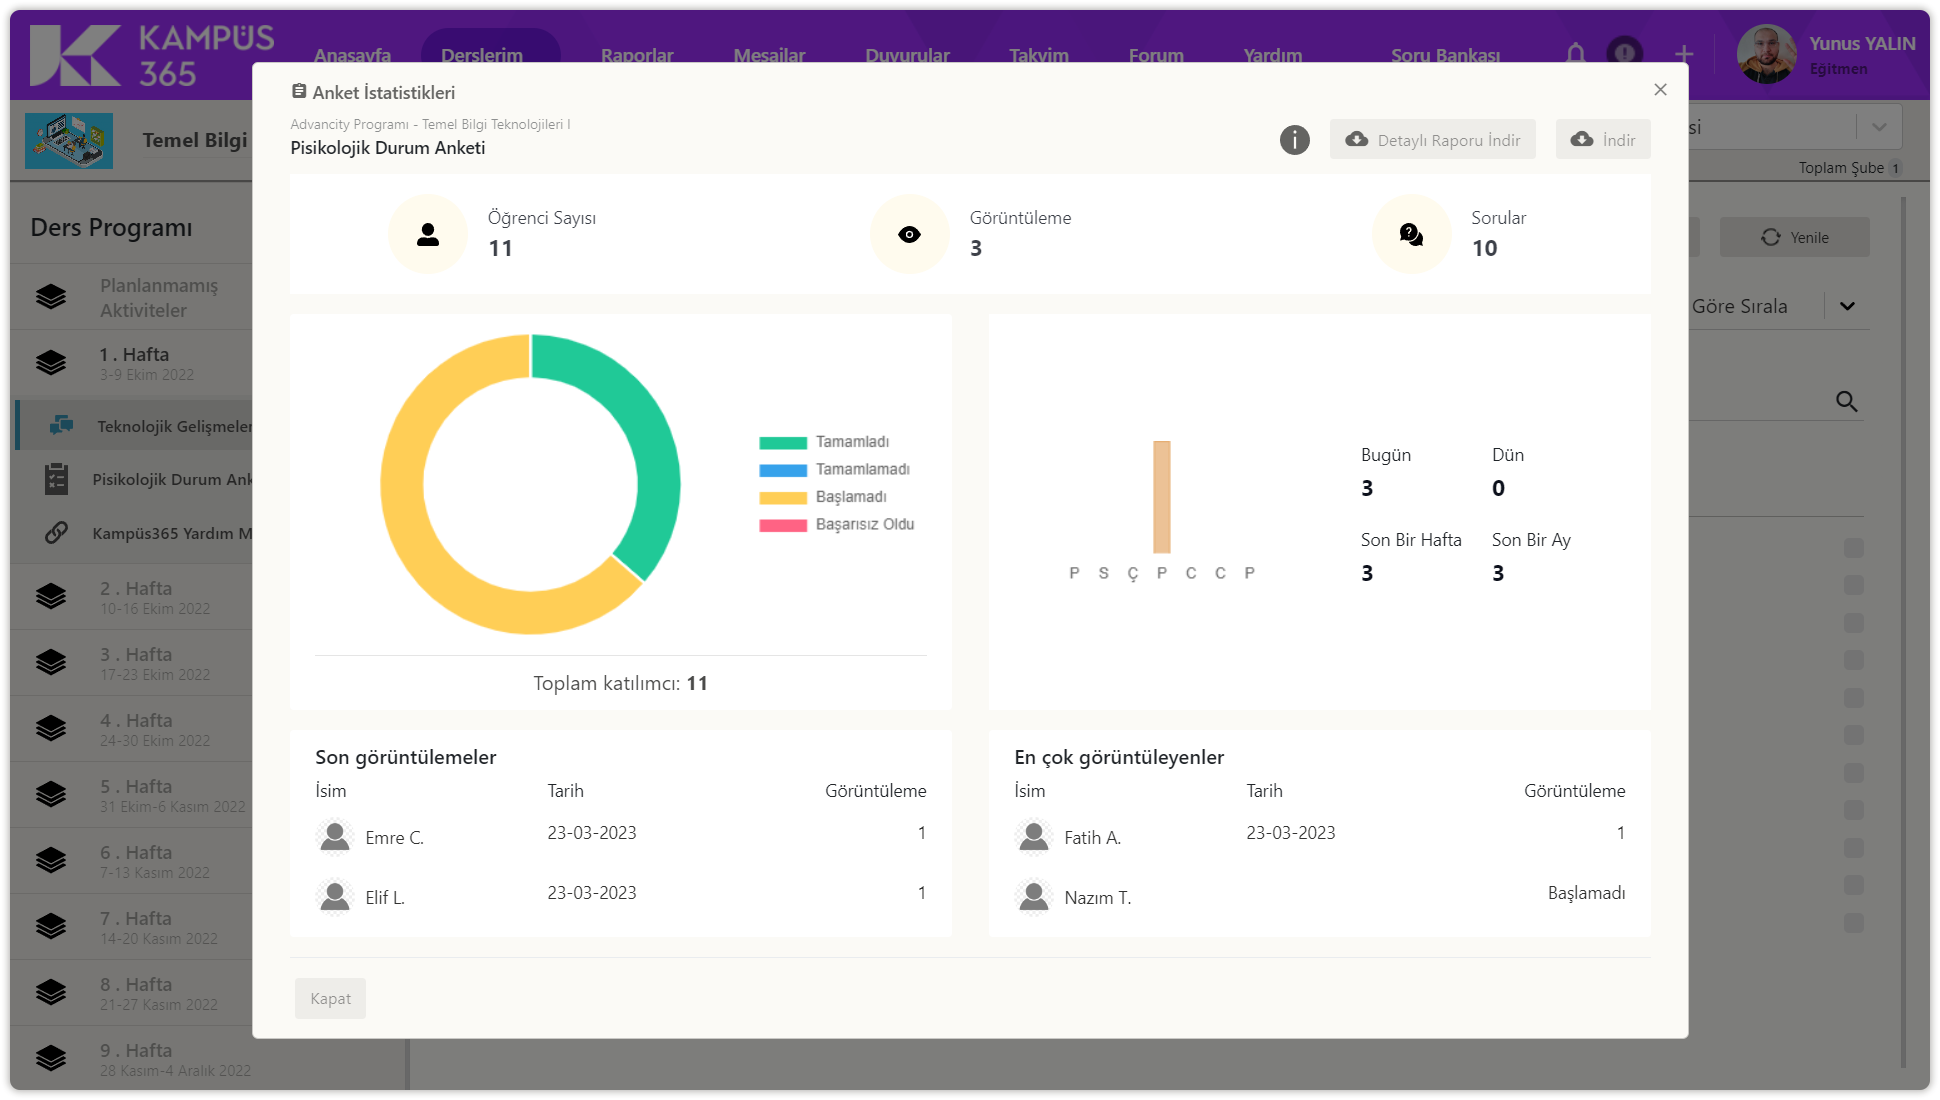Screen dimensions: 1940x1100
Task: Click the info circle icon
Action: [x=1294, y=140]
